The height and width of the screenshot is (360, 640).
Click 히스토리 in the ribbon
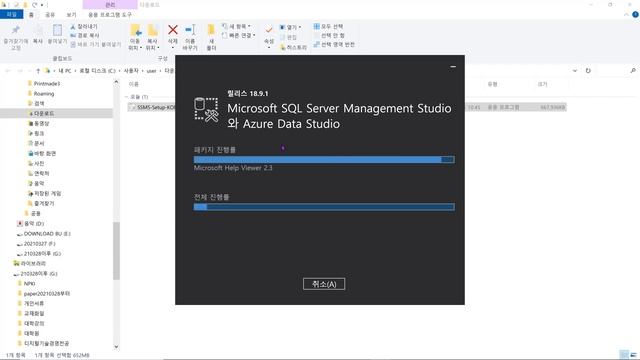point(293,47)
